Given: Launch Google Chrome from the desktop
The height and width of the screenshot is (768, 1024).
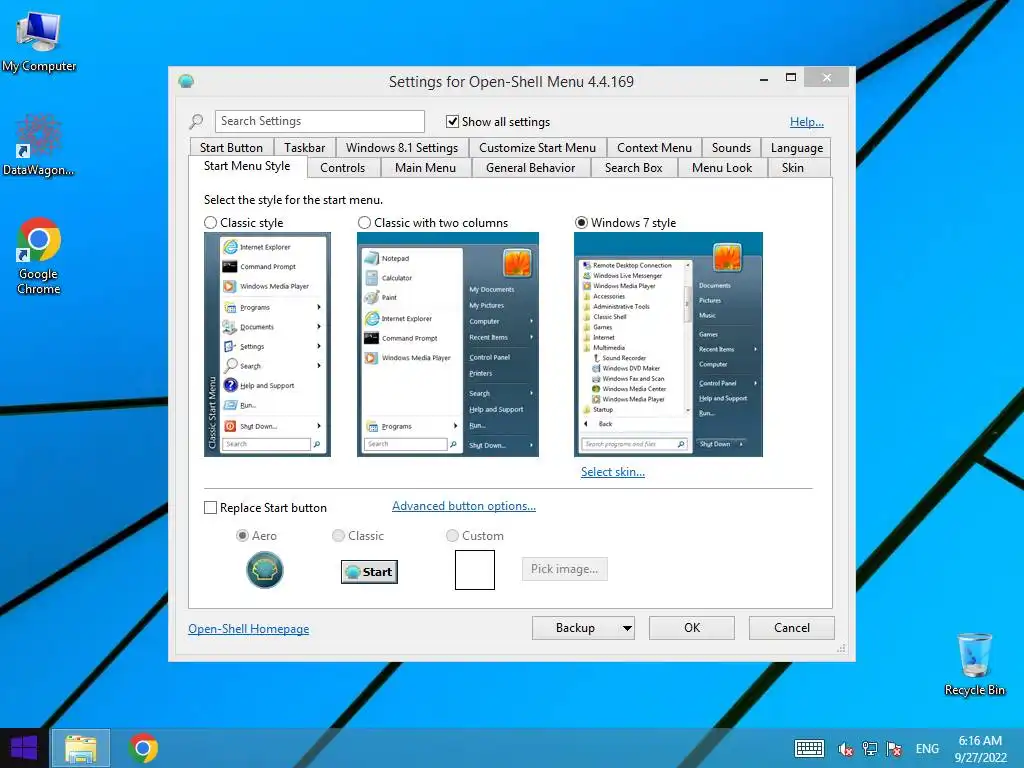Looking at the screenshot, I should coord(39,255).
